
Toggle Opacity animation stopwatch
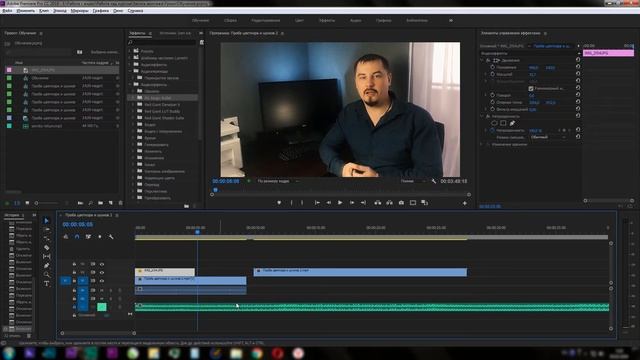492,131
